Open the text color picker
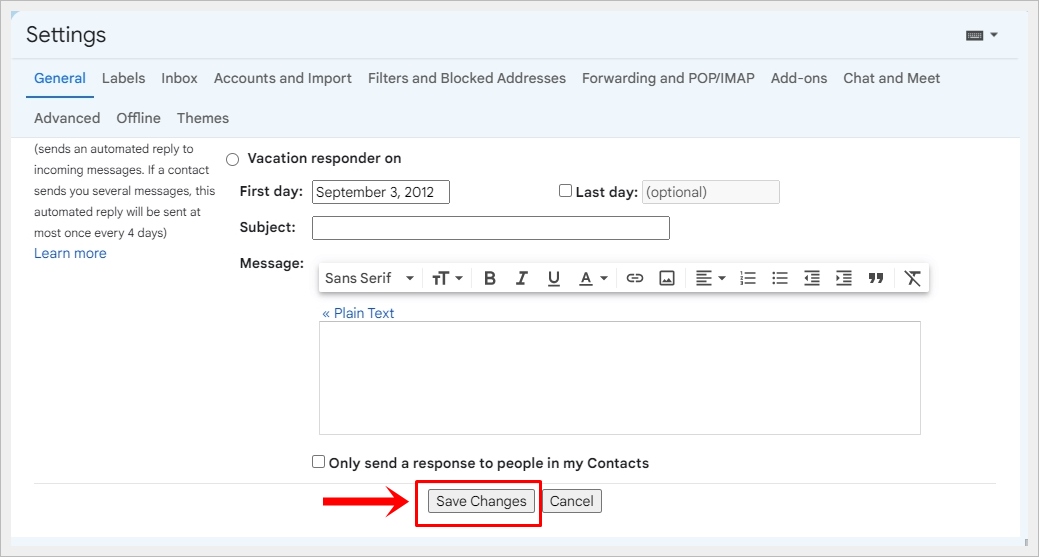Screen dimensions: 1039x557 [593, 278]
